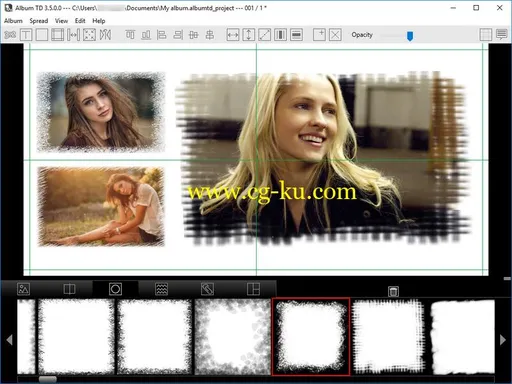The image size is (512, 384).
Task: Center objects along the vertical axis
Action: pos(210,35)
